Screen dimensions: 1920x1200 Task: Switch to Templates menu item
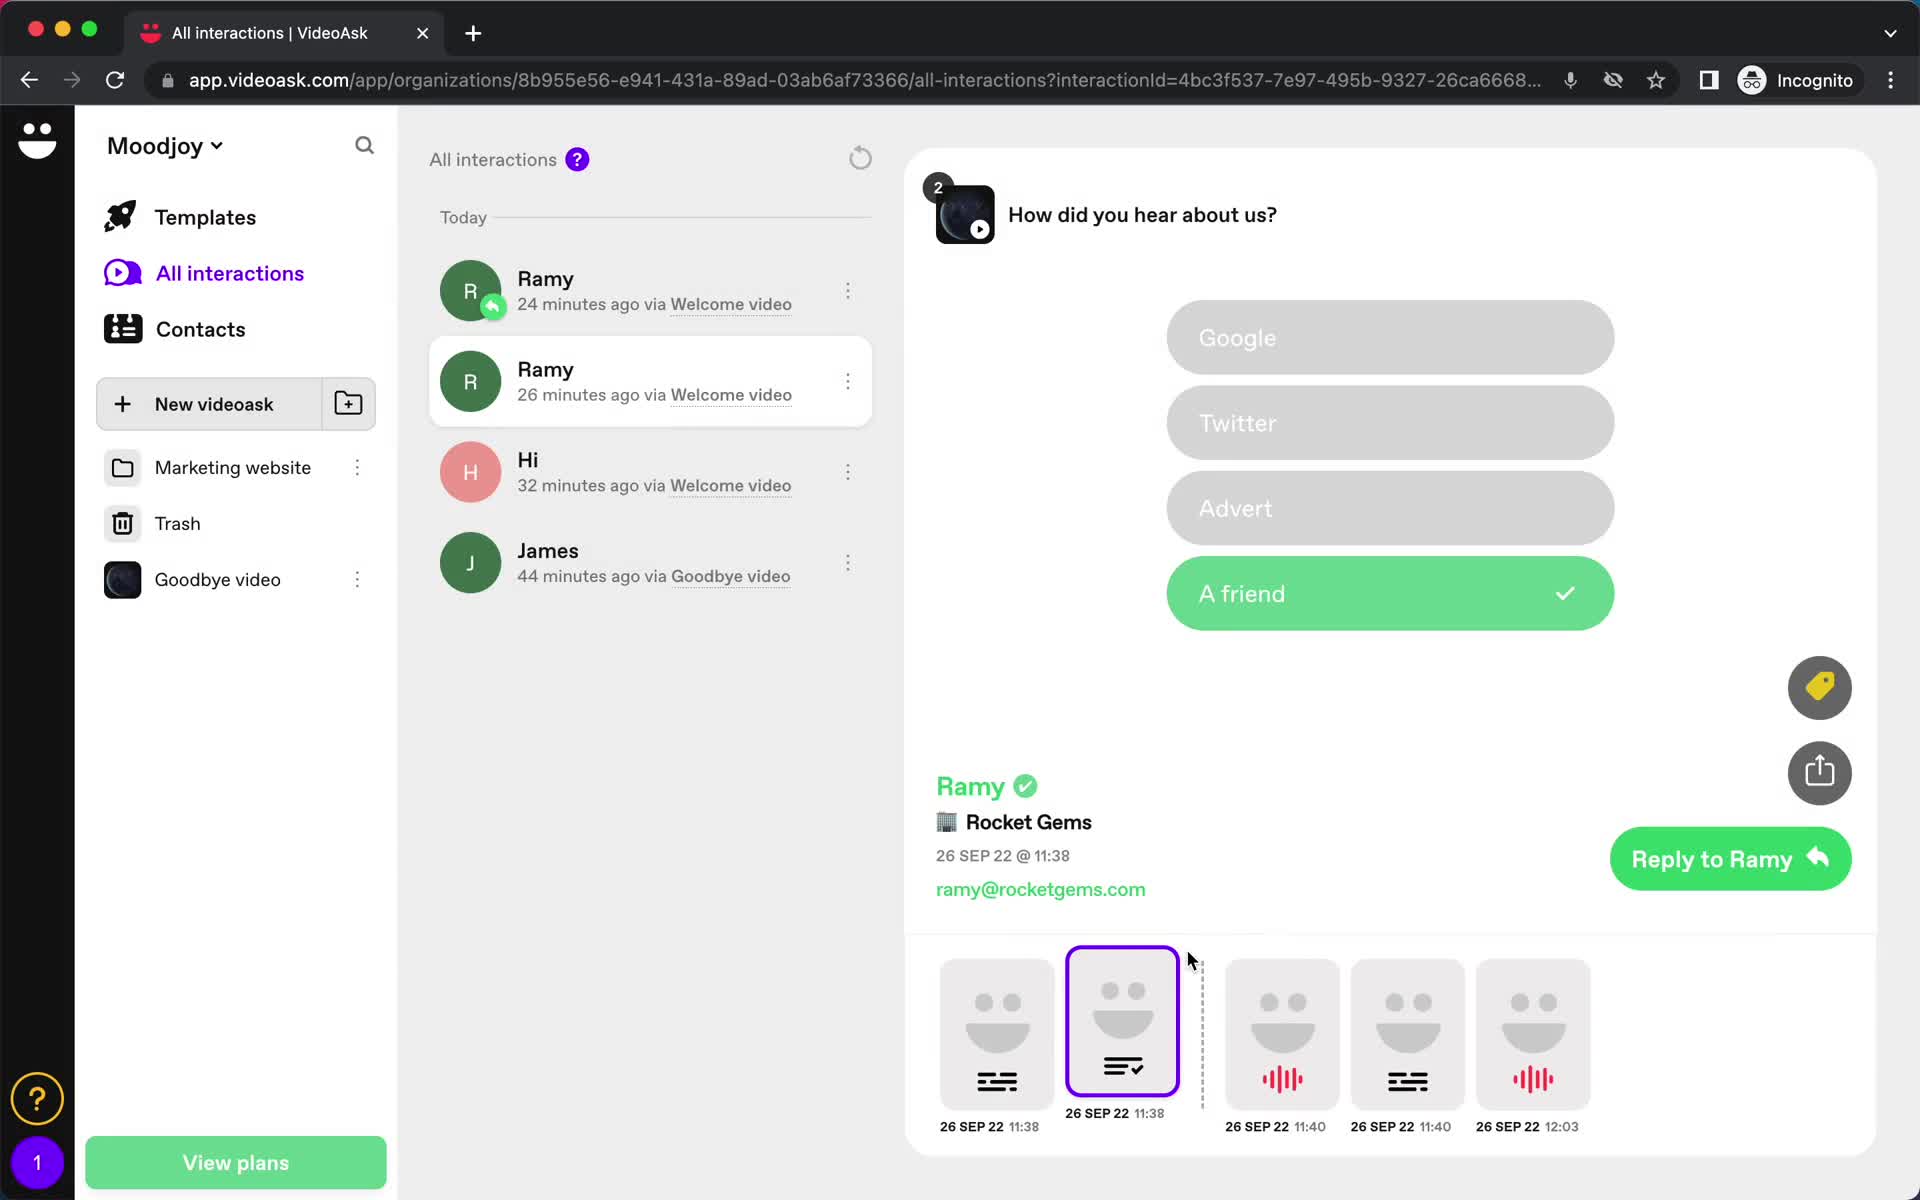(205, 217)
